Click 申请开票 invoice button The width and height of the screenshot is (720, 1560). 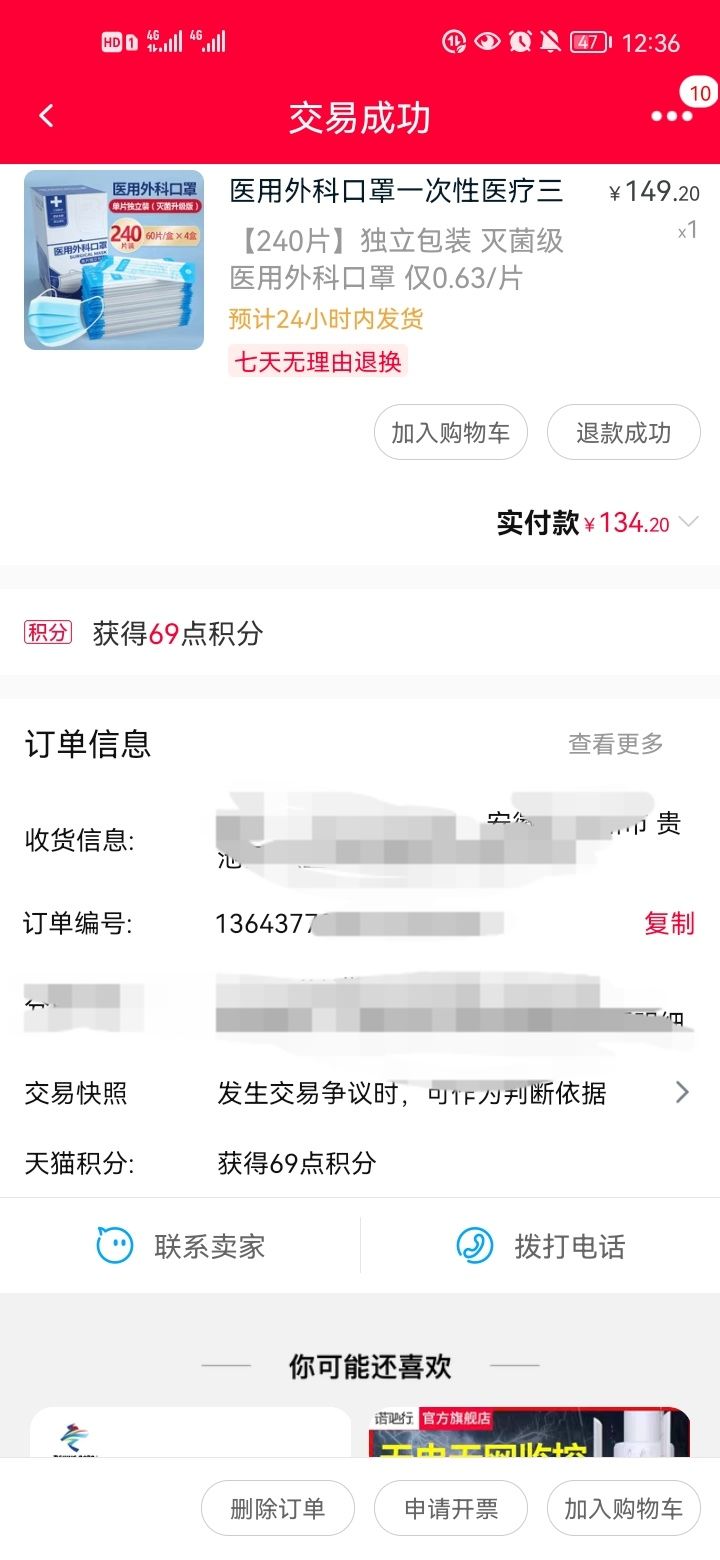[451, 1508]
